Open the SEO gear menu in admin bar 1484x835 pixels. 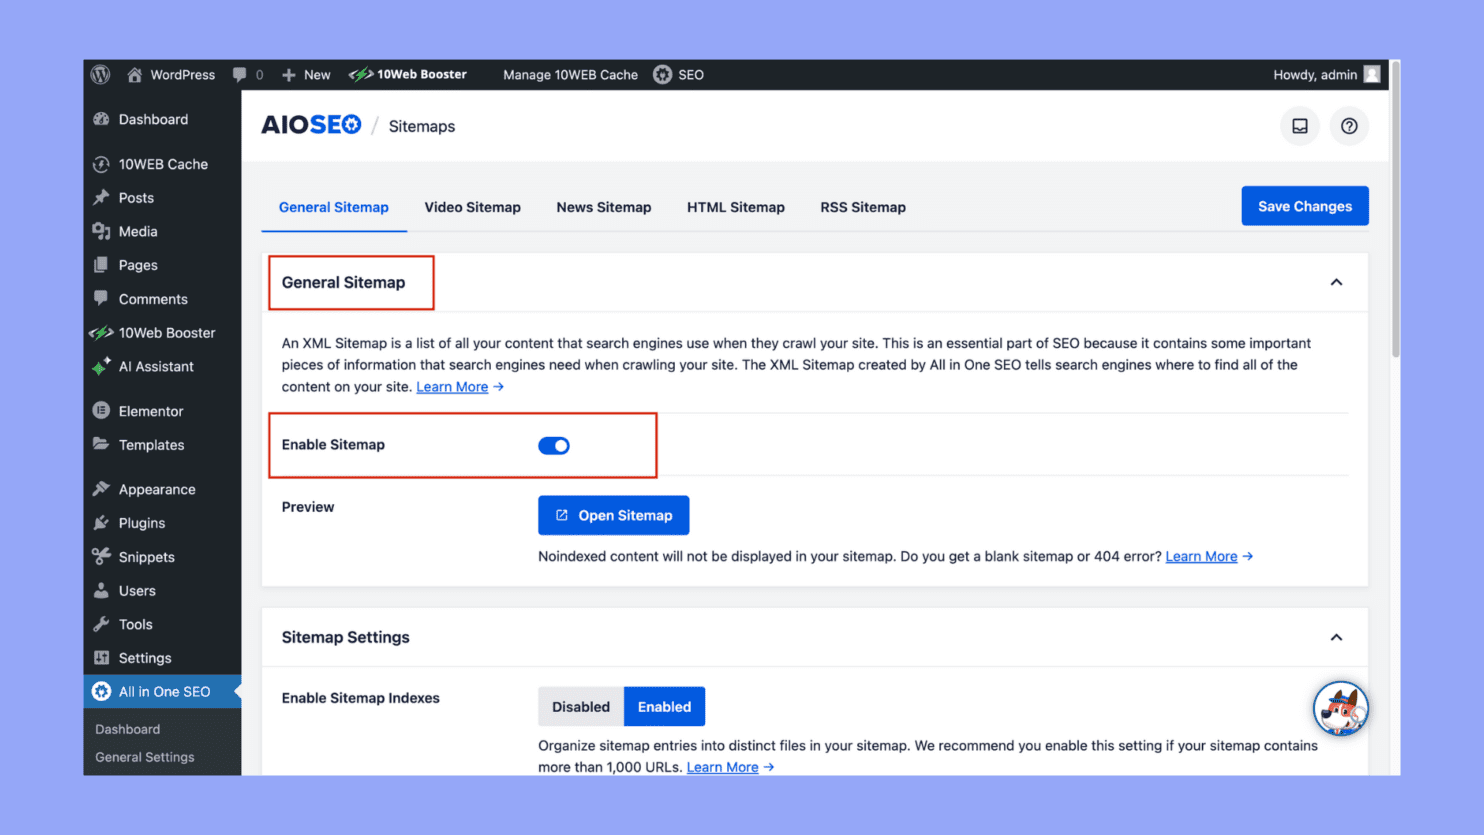tap(678, 75)
